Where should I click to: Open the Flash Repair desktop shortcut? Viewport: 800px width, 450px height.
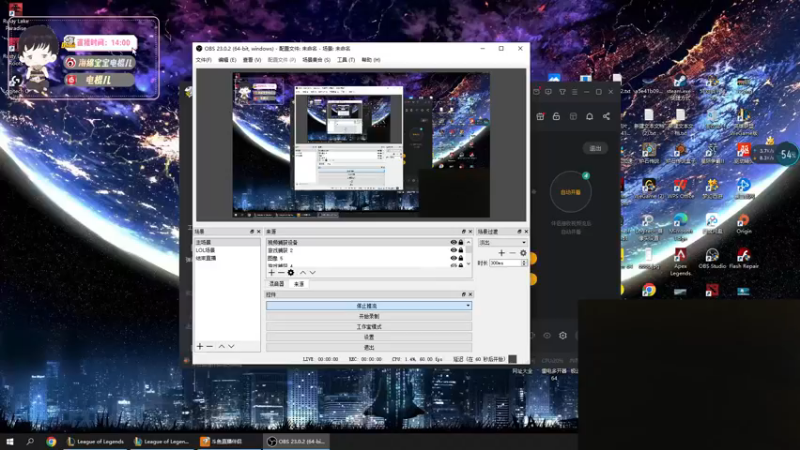coord(743,258)
